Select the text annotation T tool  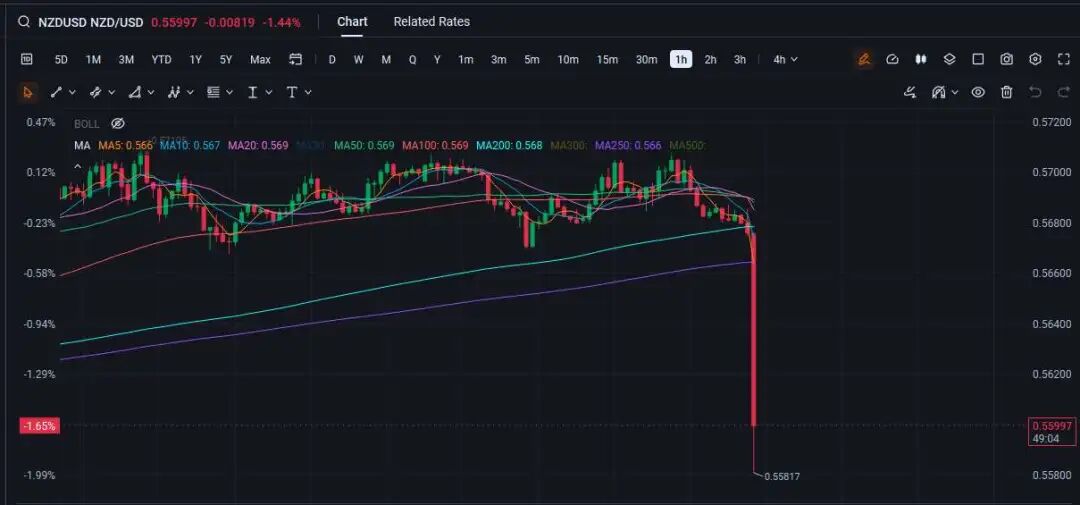coord(292,92)
